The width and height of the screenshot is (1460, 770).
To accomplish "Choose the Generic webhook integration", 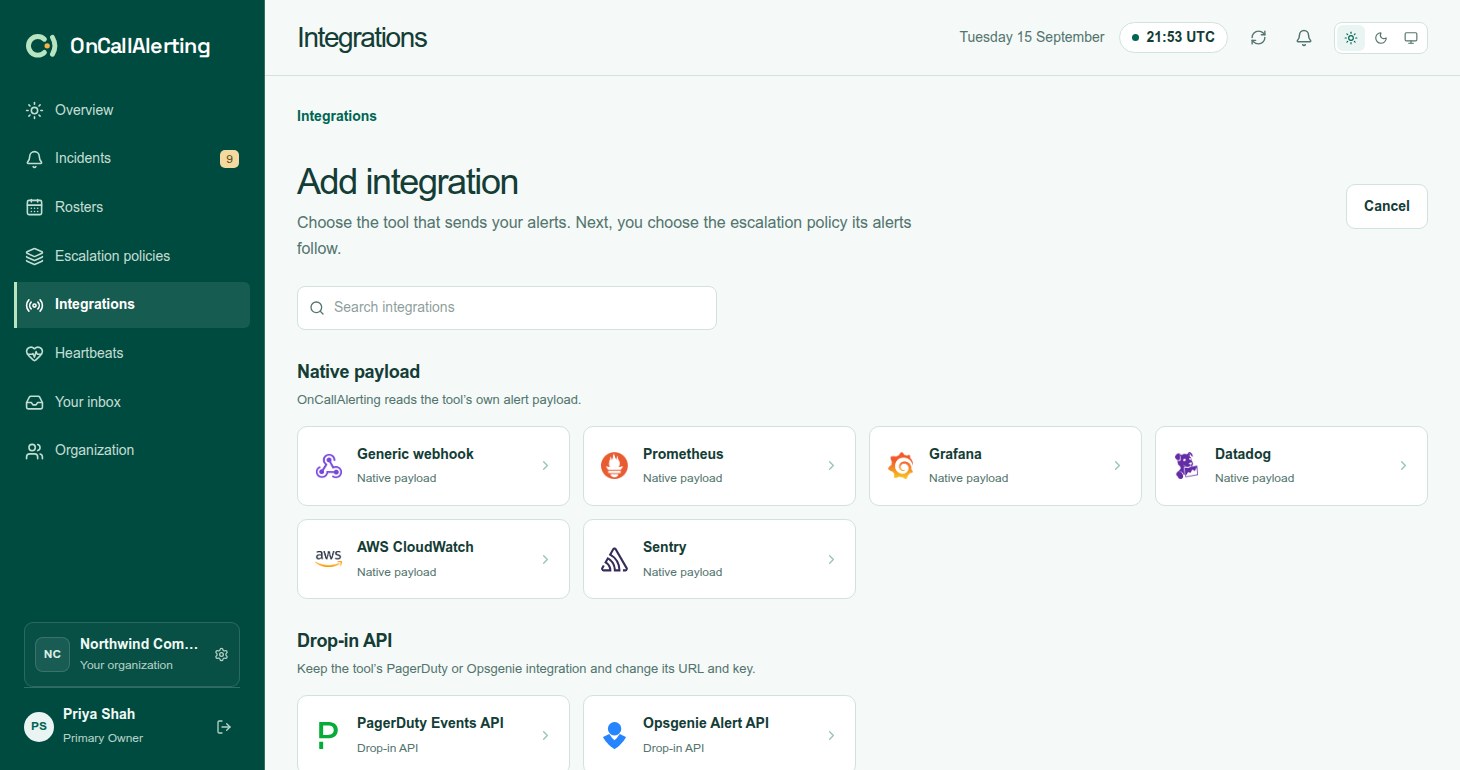I will [433, 466].
